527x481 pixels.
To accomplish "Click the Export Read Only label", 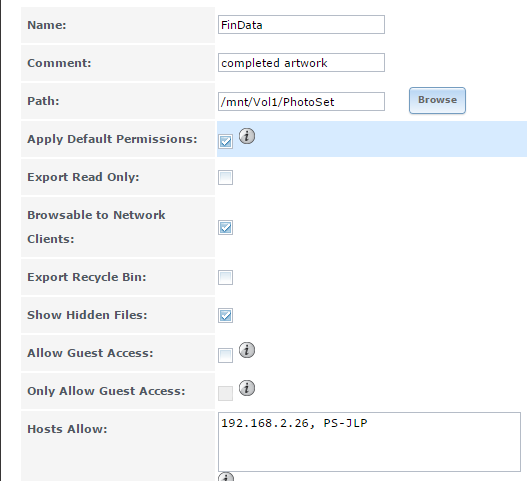I will [x=83, y=177].
